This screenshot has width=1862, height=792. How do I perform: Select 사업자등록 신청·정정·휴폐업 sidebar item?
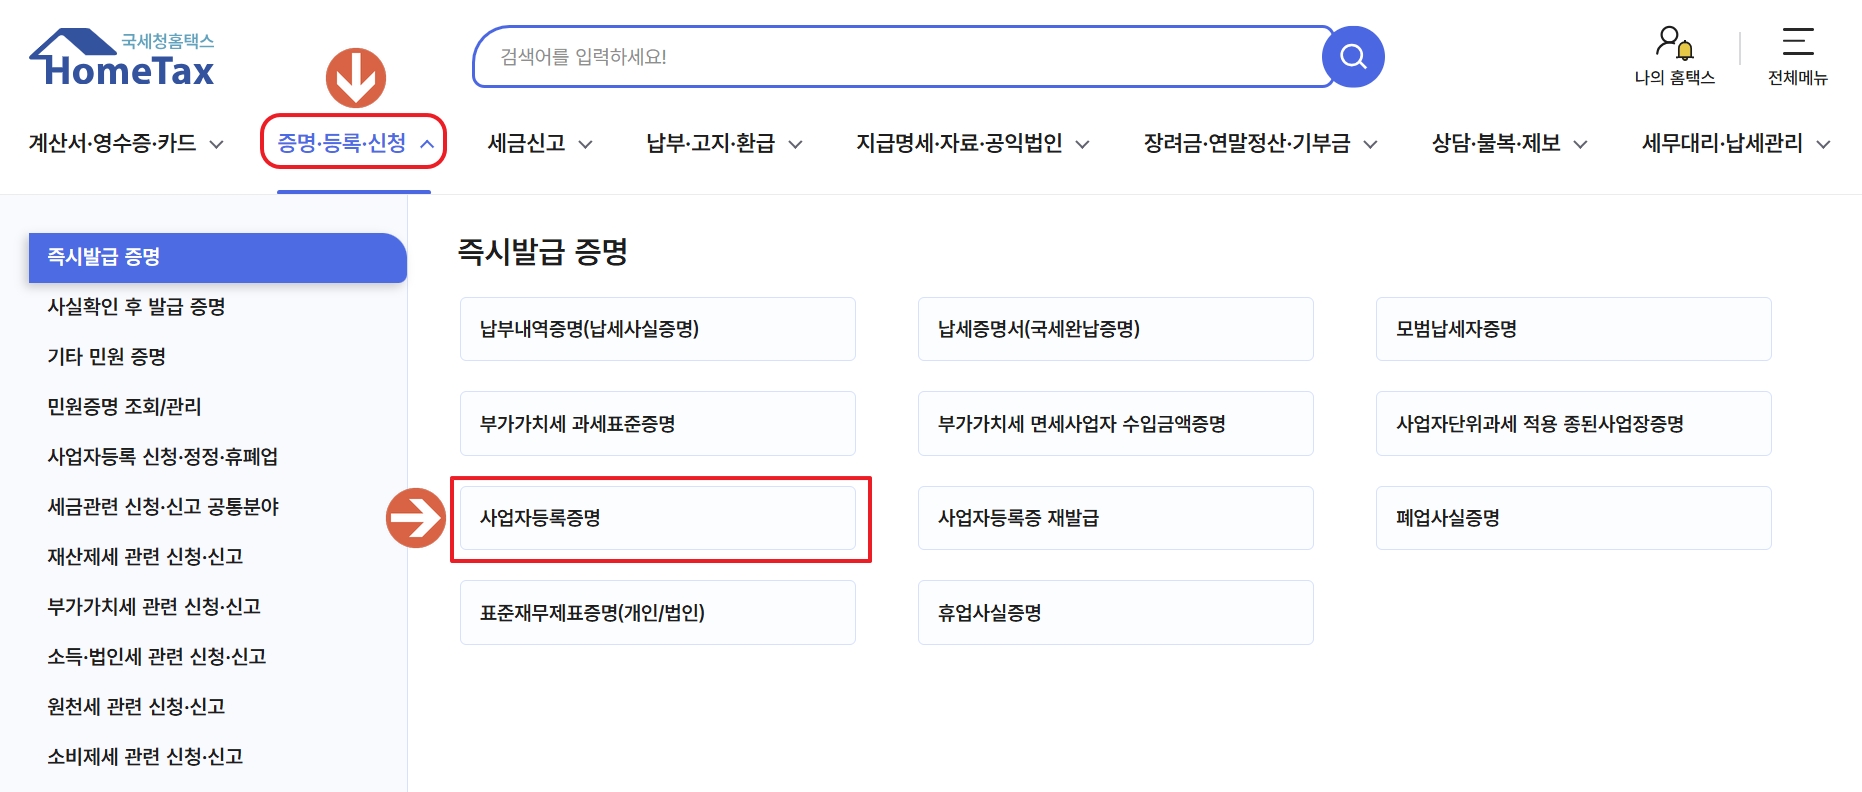(163, 457)
